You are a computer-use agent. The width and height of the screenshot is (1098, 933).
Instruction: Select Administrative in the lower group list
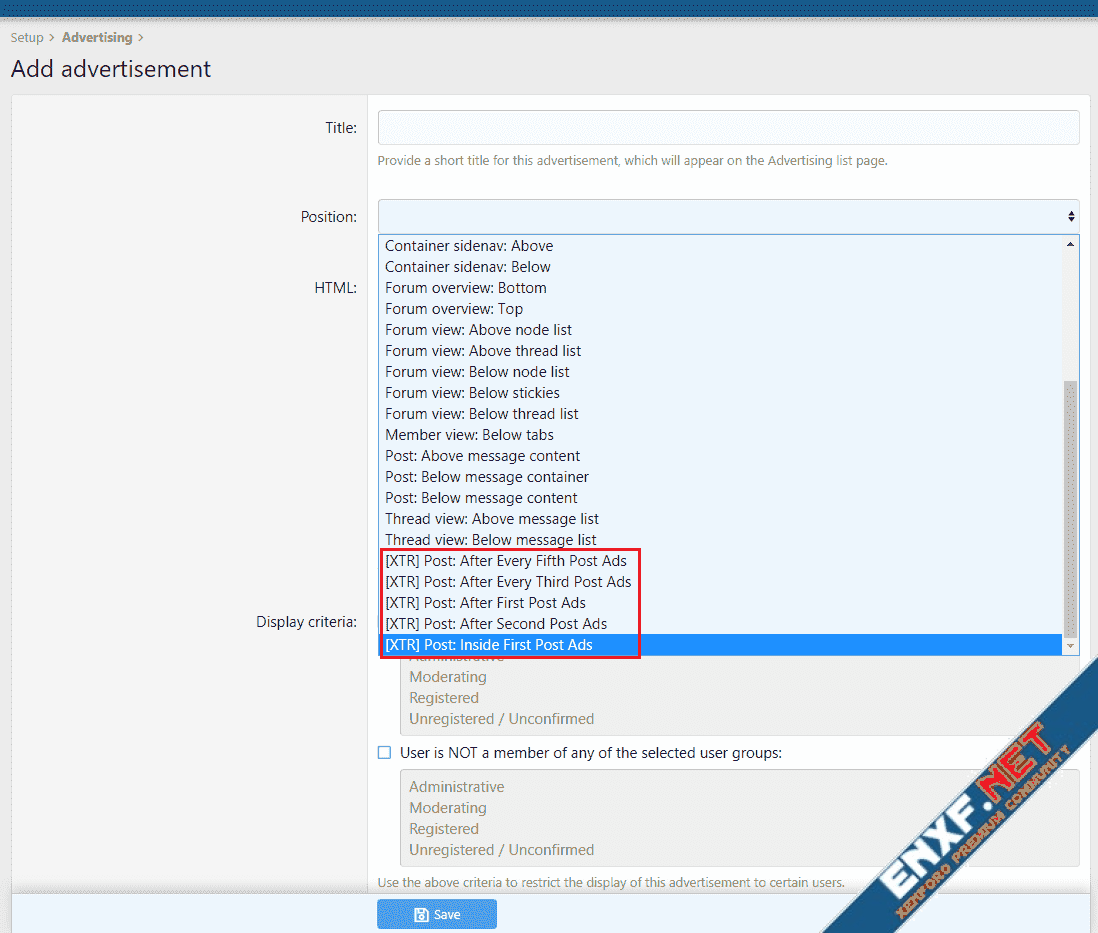(456, 787)
